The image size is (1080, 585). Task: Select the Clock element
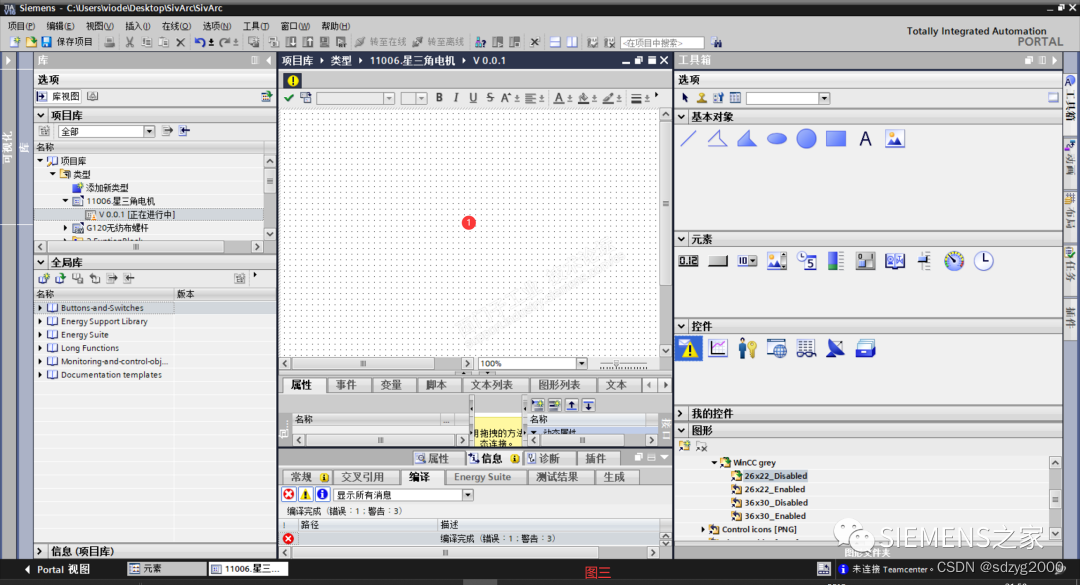pyautogui.click(x=984, y=260)
